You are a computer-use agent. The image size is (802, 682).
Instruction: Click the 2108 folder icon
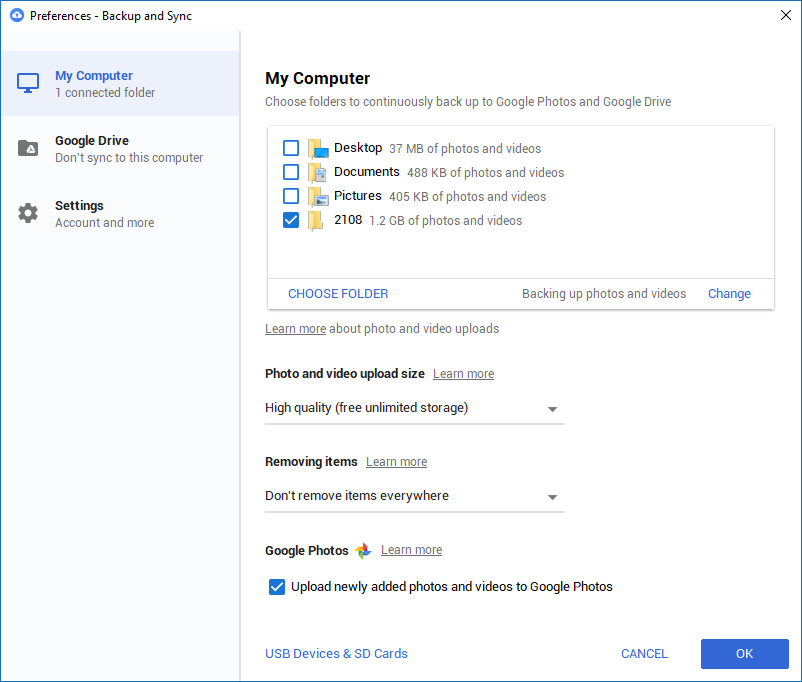click(316, 221)
